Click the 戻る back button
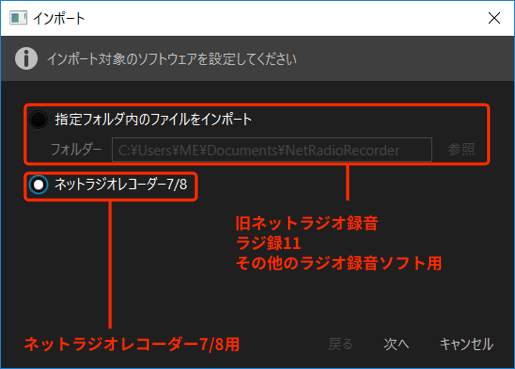This screenshot has height=369, width=515. pos(340,344)
